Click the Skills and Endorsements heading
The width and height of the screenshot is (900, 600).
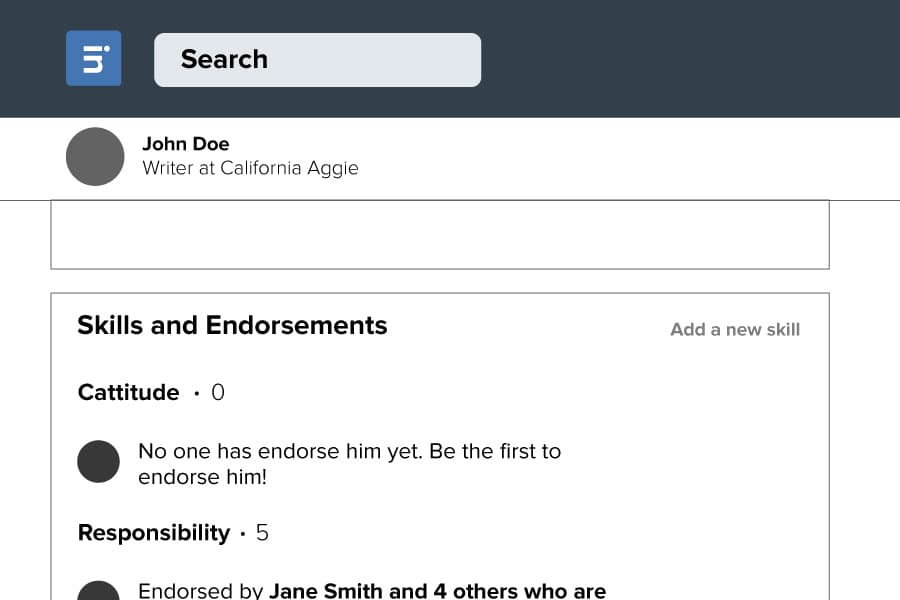tap(232, 326)
